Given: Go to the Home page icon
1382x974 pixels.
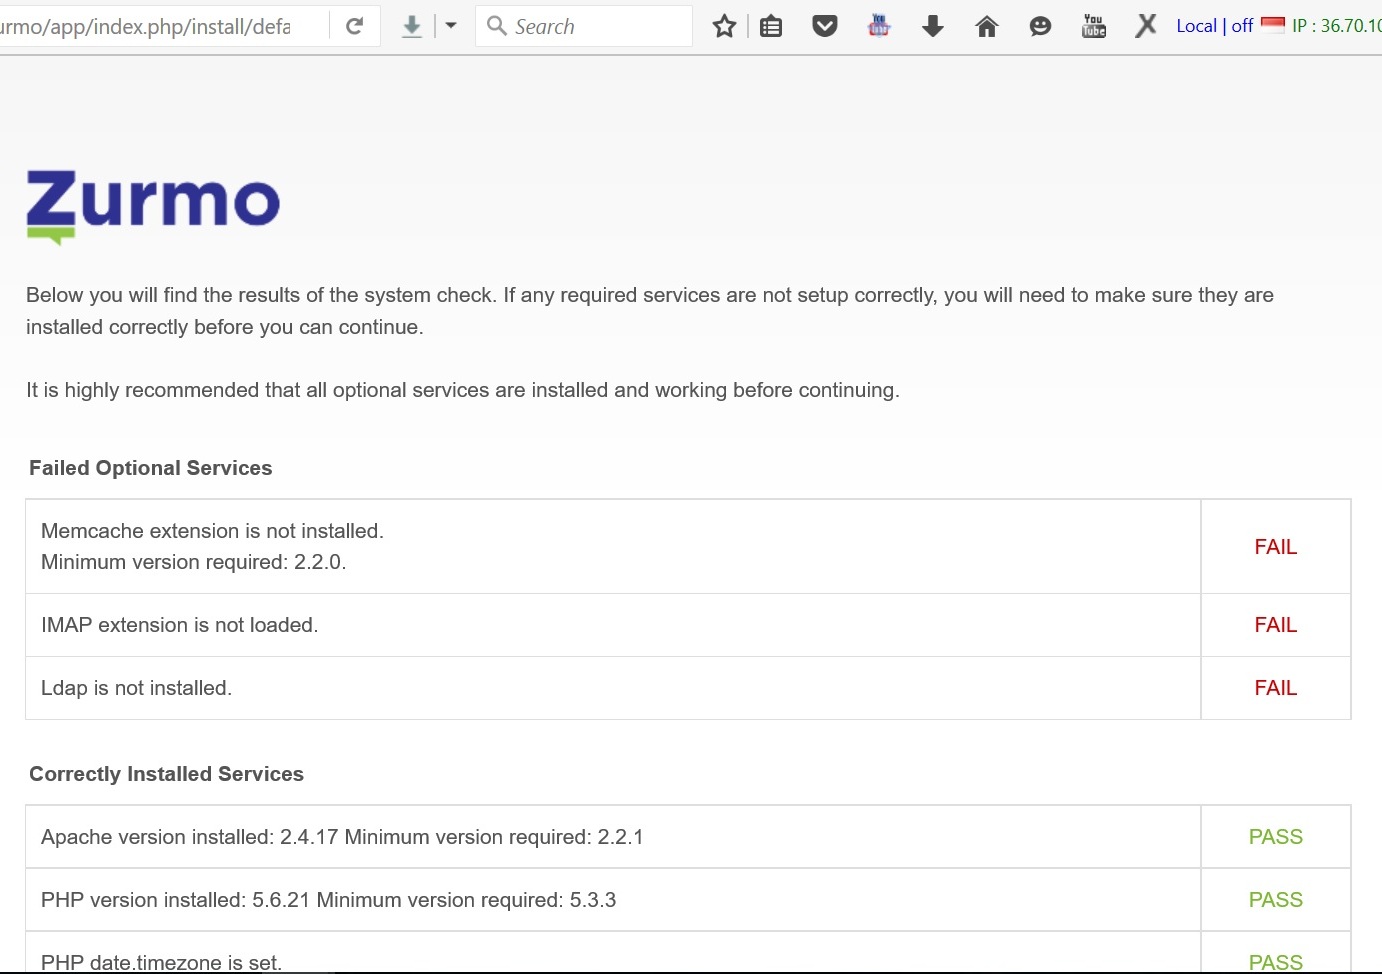Looking at the screenshot, I should (987, 26).
